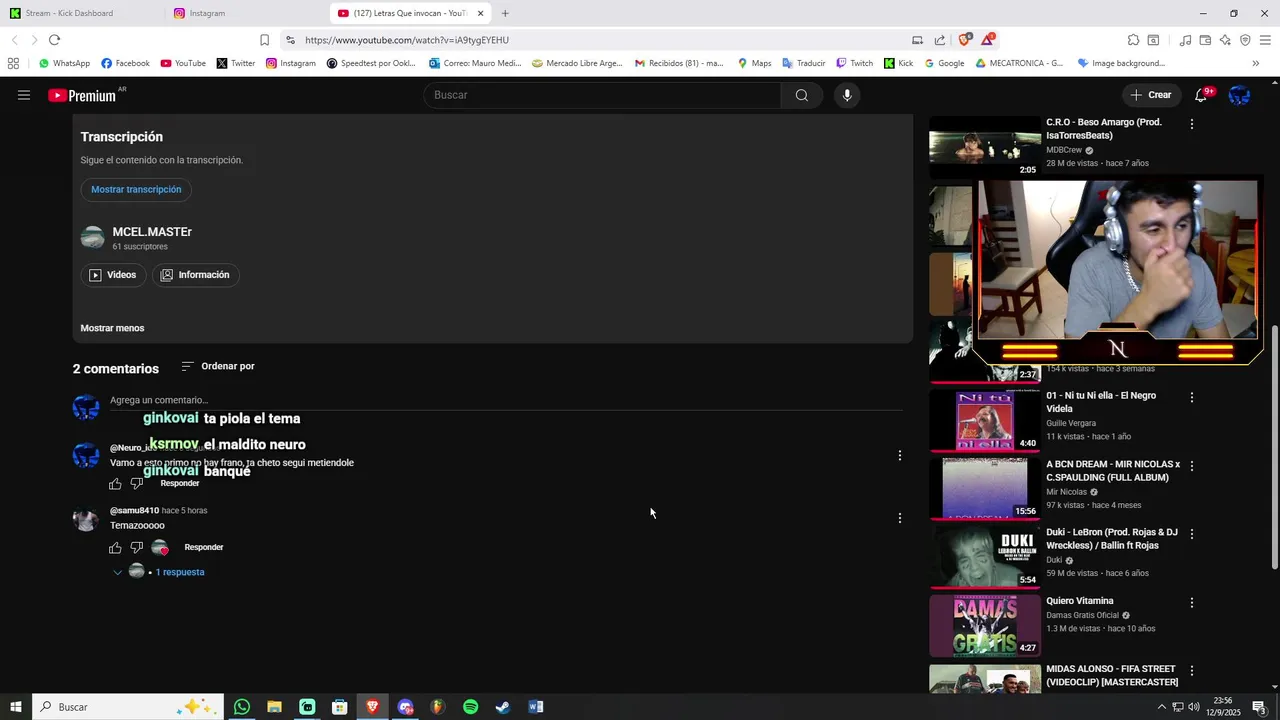1280x720 pixels.
Task: Open A BCN DREAM album thumbnail
Action: click(x=985, y=488)
